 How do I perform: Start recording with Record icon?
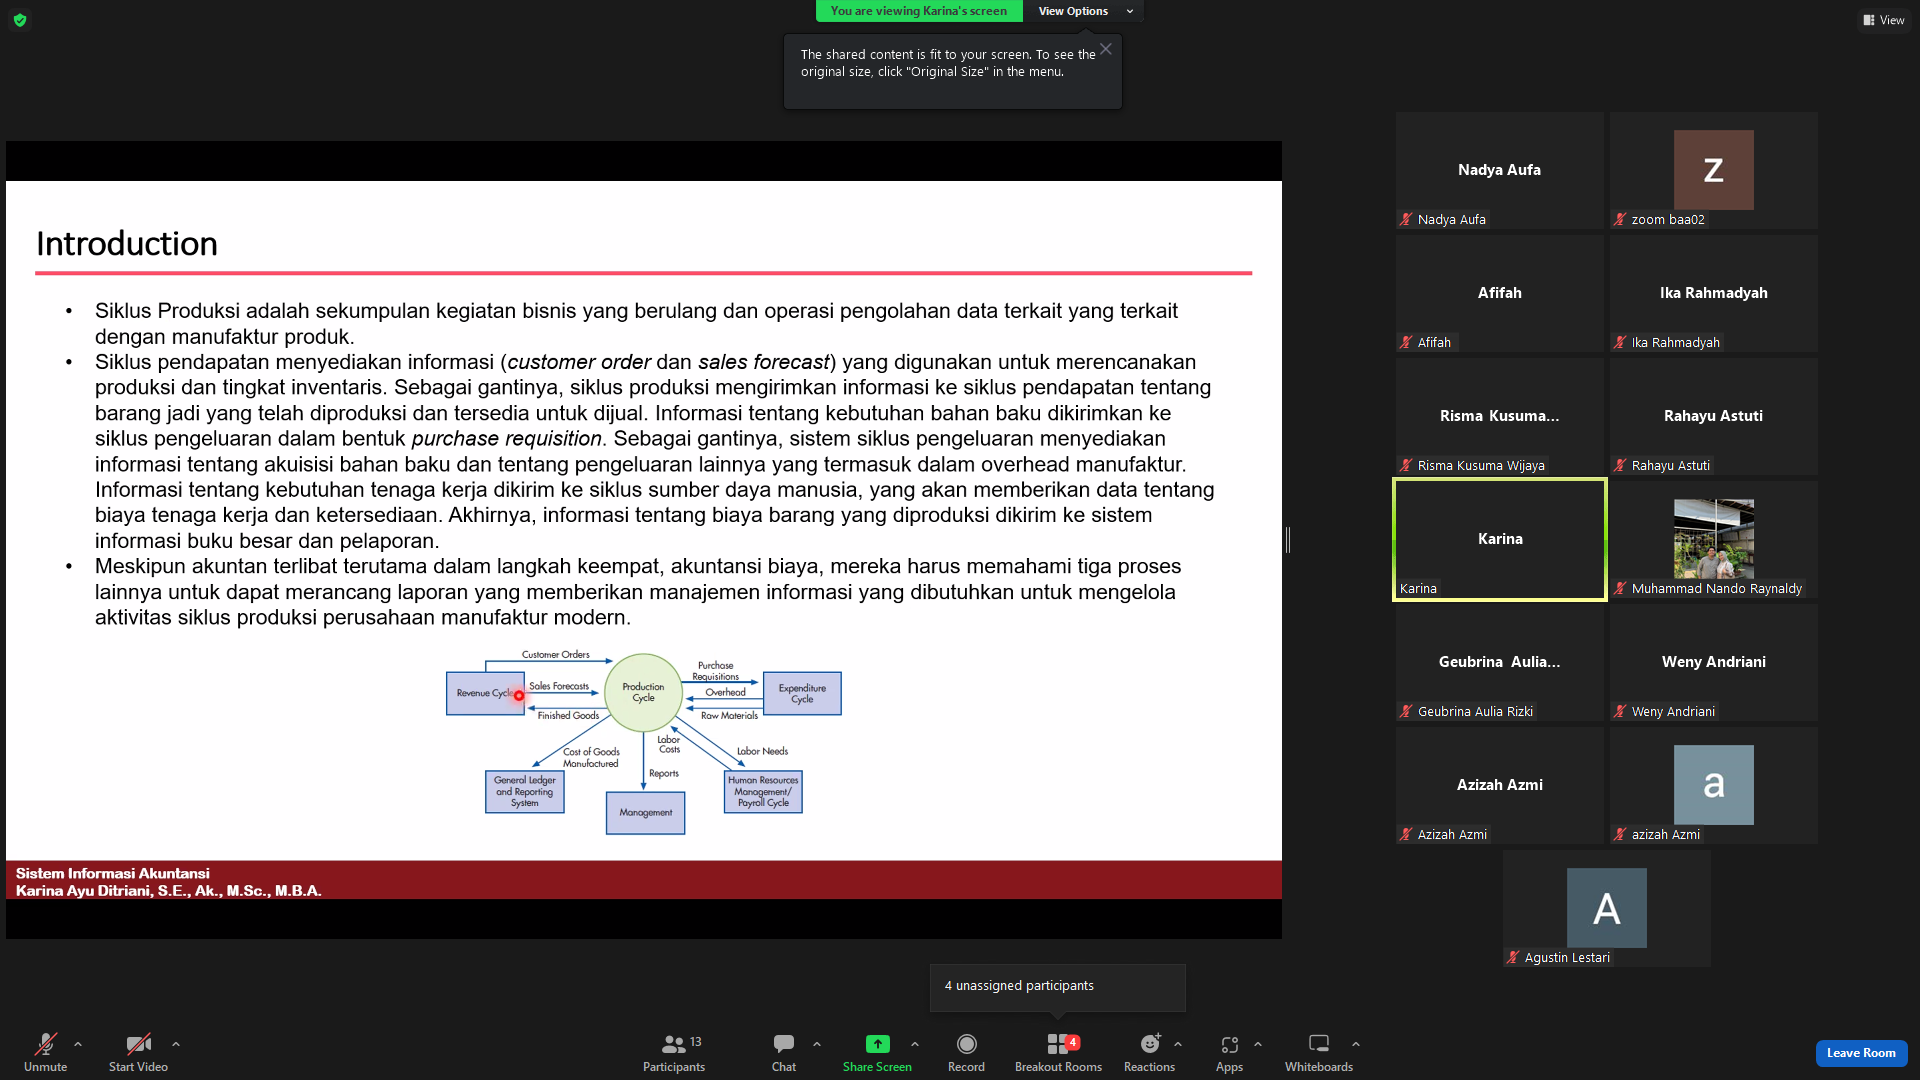point(966,1044)
